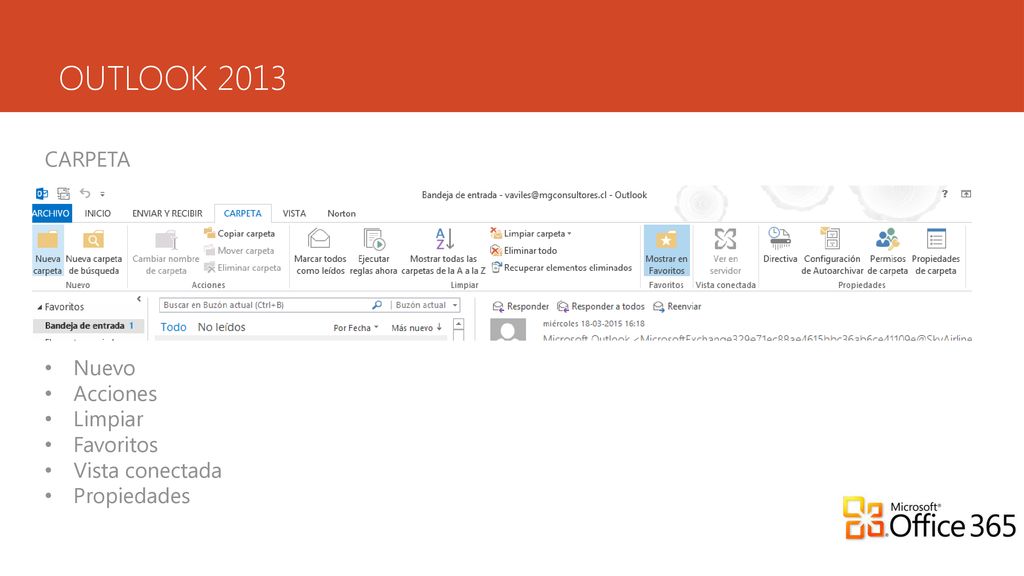Viewport: 1024px width, 576px height.
Task: Select the CARPETA tab
Action: pyautogui.click(x=242, y=213)
